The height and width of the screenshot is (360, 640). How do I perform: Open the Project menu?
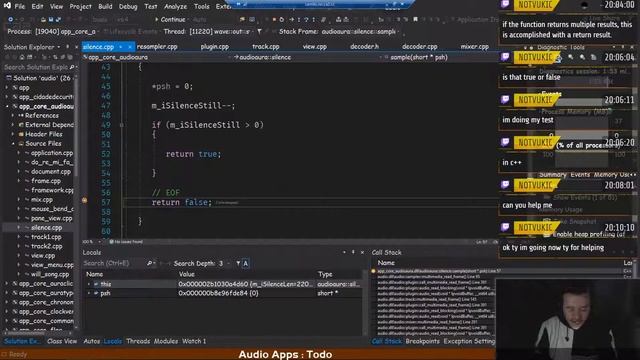(x=80, y=7)
